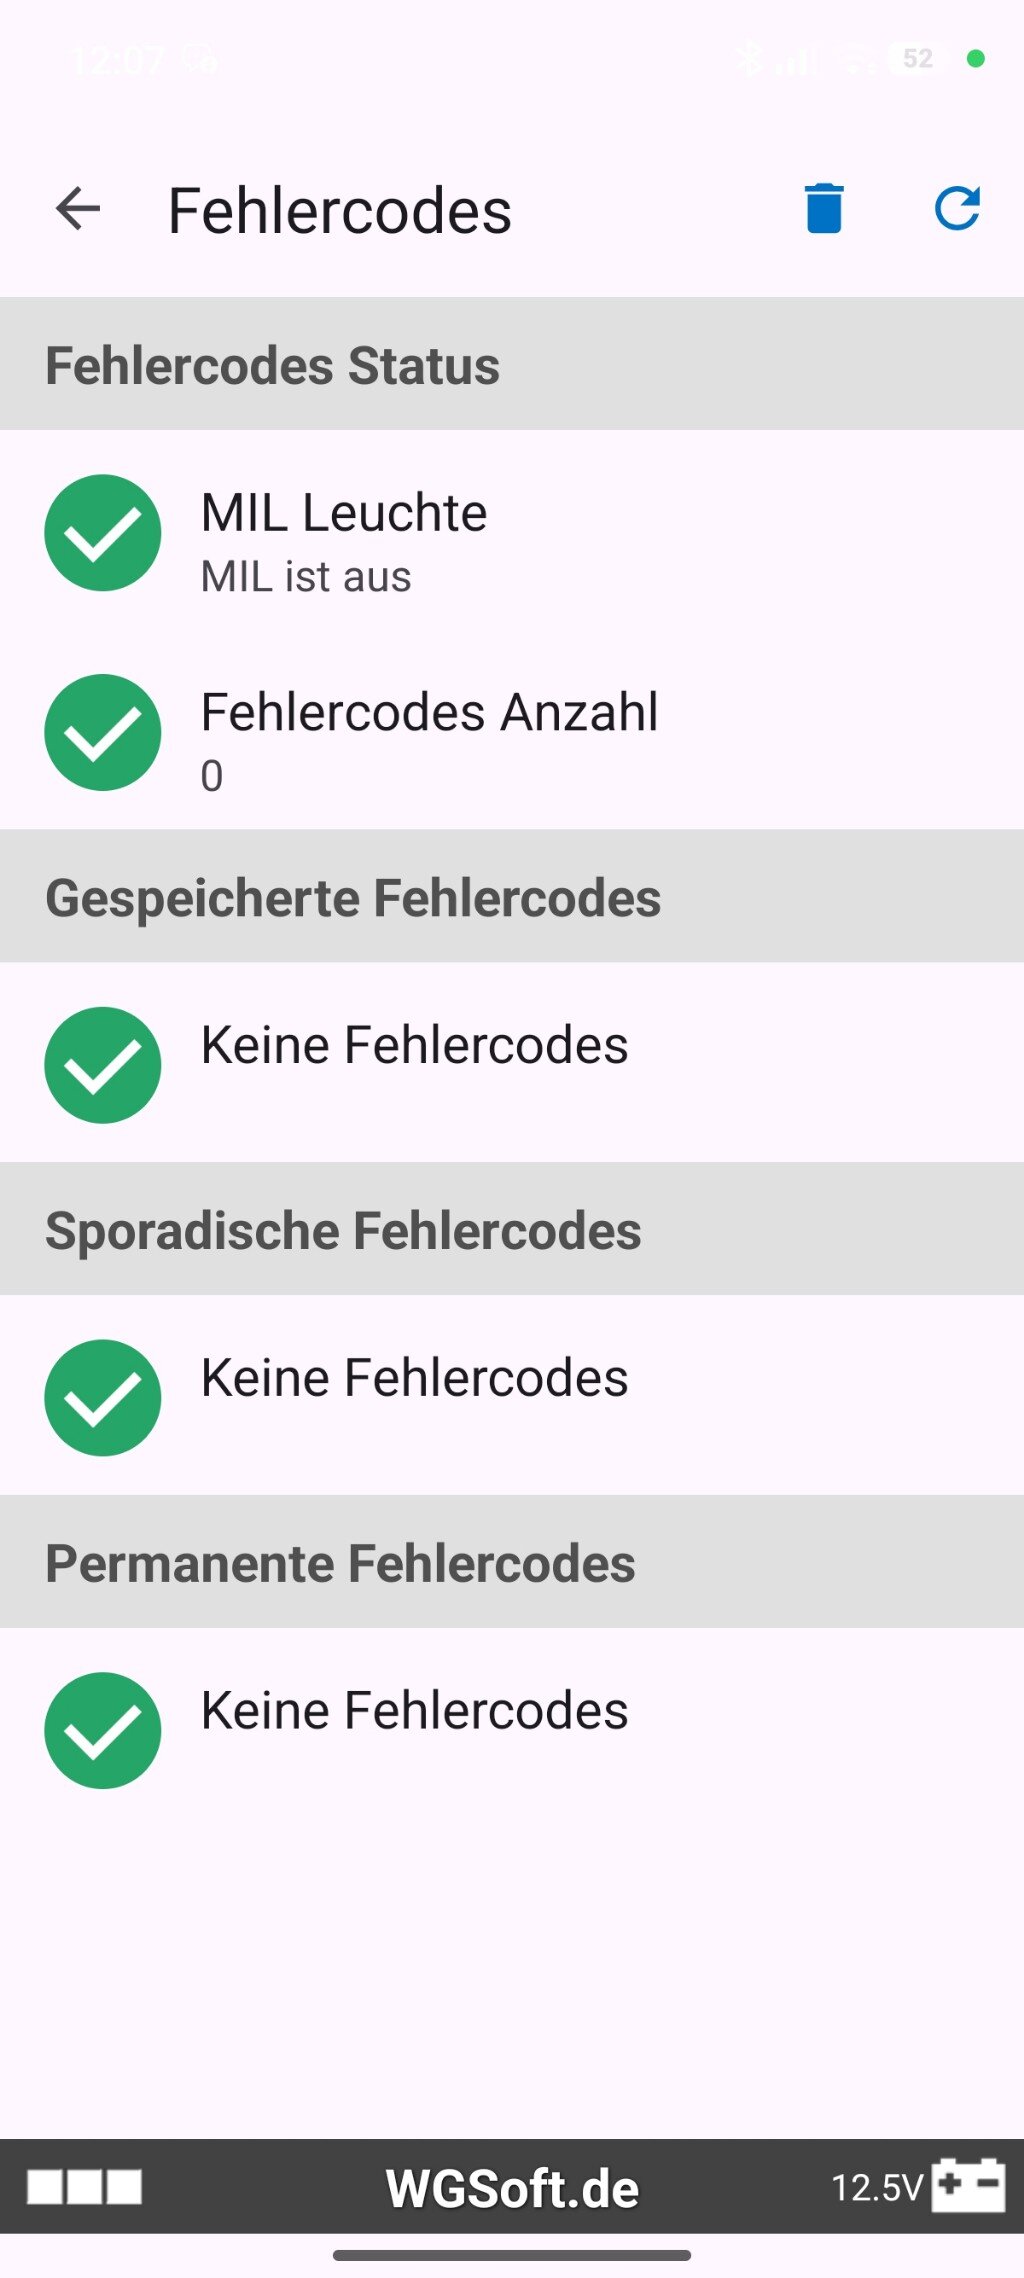Tap the check icon beside Fehlercodes Anzahl

click(x=103, y=733)
